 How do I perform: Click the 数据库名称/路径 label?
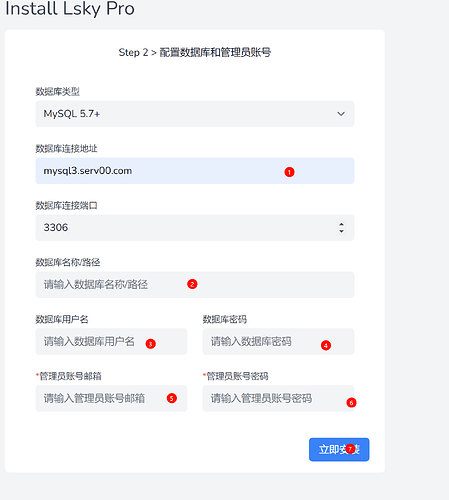coord(68,263)
